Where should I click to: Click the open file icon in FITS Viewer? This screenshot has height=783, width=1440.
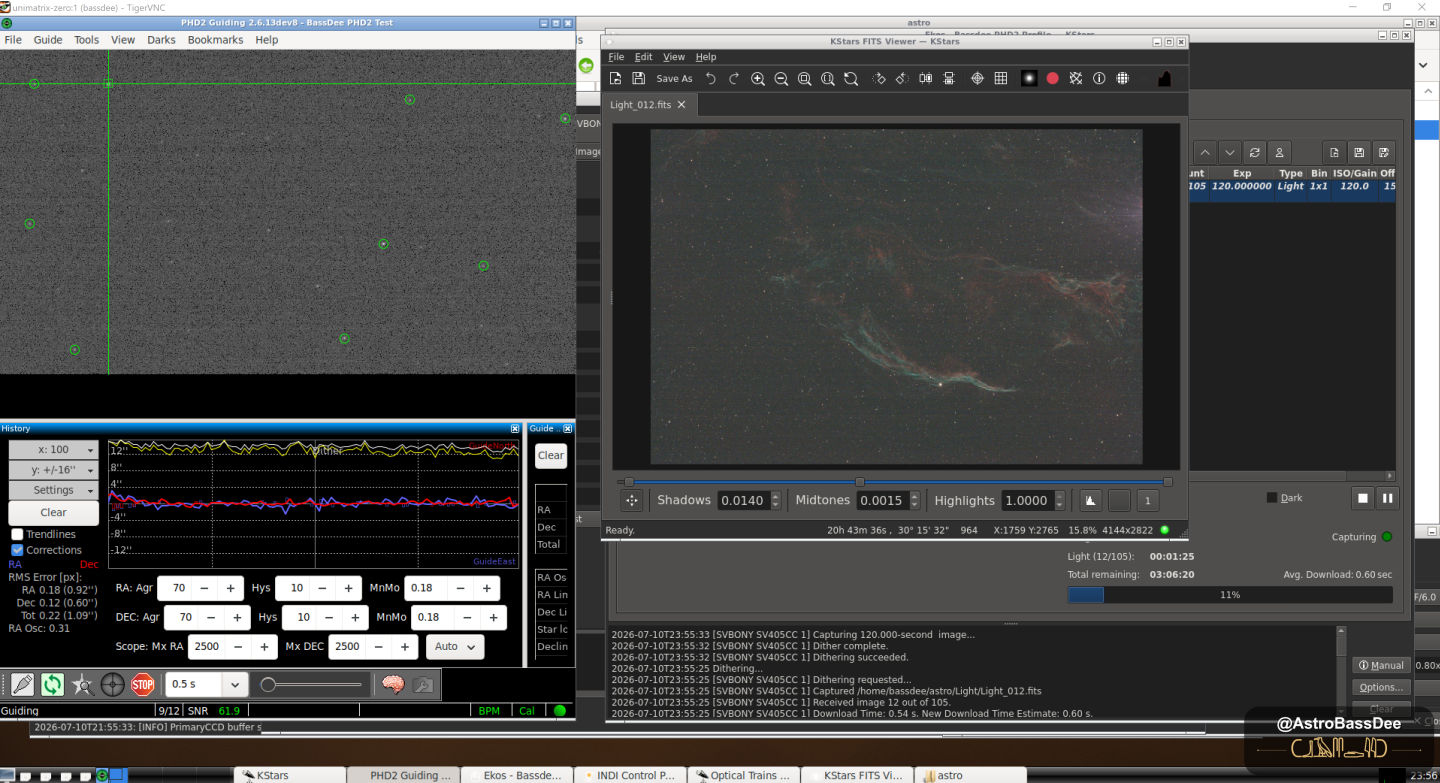coord(616,78)
